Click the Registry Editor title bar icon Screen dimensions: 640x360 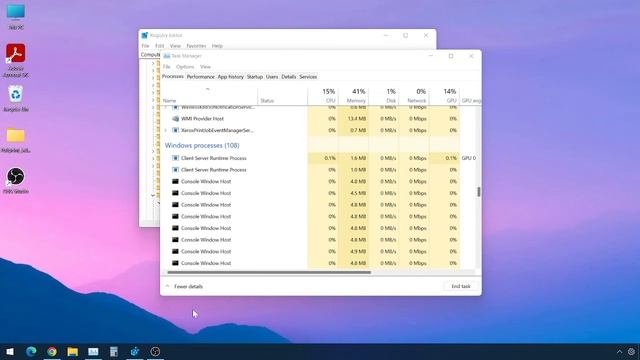point(144,36)
